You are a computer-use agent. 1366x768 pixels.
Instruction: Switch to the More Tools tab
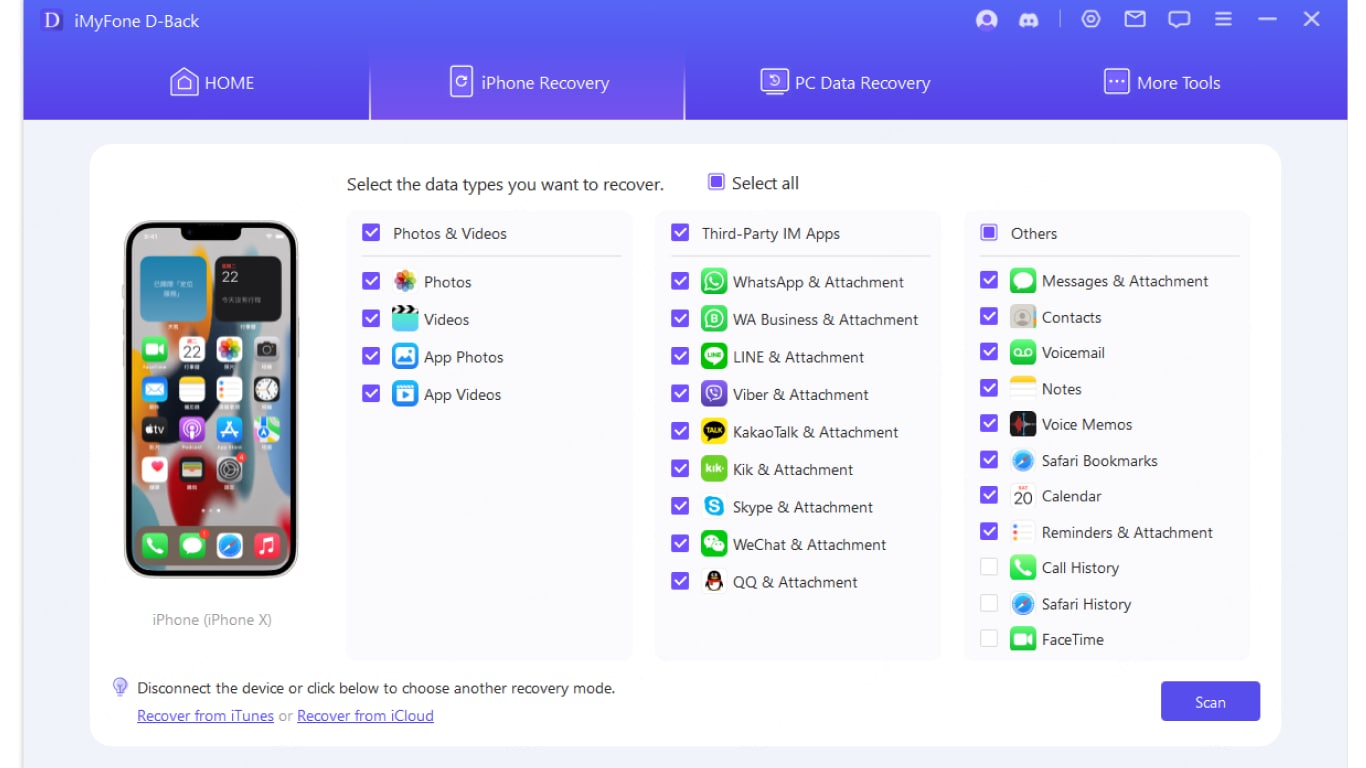[x=1162, y=82]
